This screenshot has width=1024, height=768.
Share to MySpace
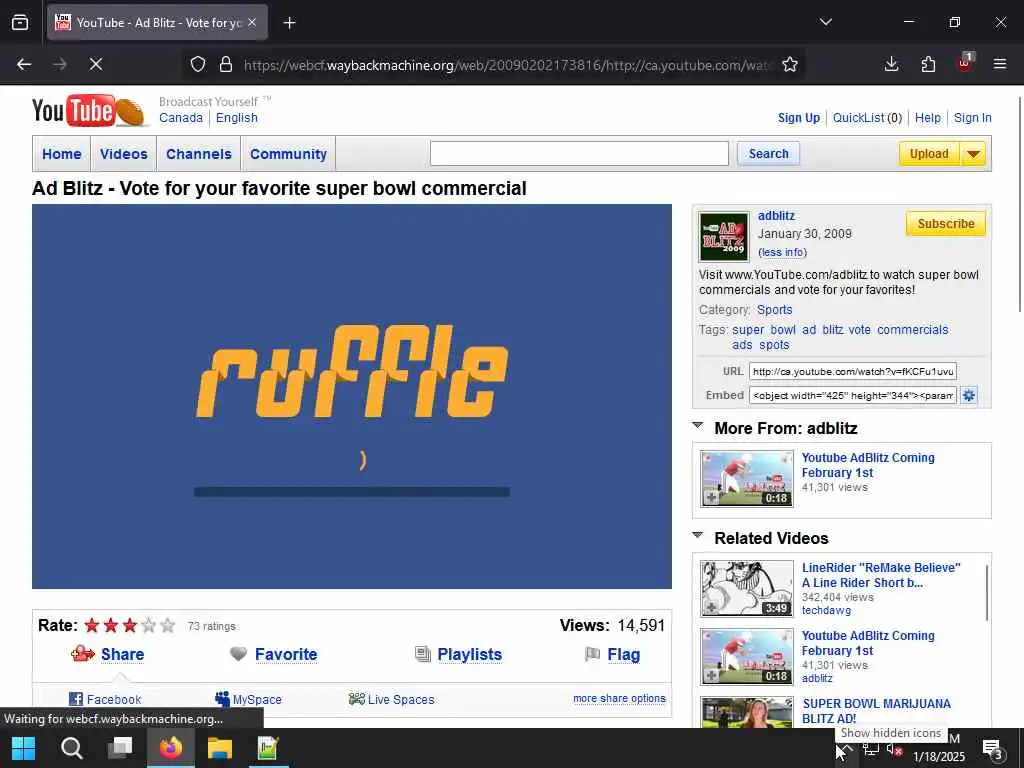pos(248,699)
